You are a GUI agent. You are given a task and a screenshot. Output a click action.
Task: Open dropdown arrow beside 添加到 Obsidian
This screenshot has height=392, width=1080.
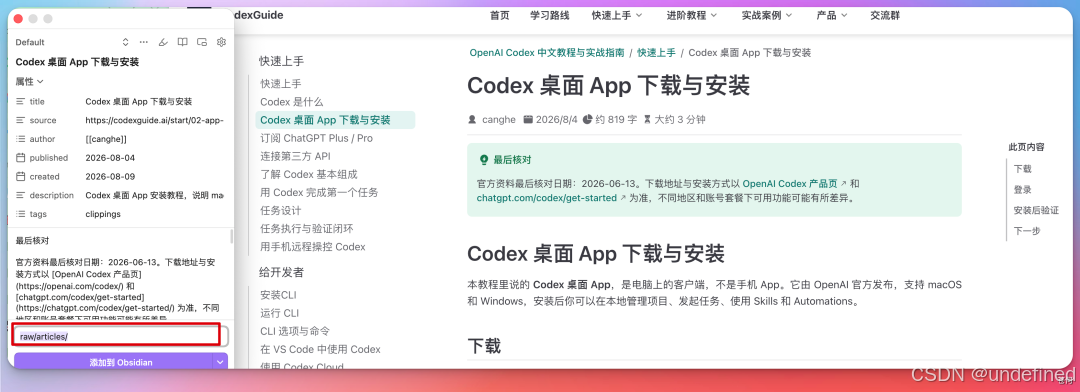point(220,362)
